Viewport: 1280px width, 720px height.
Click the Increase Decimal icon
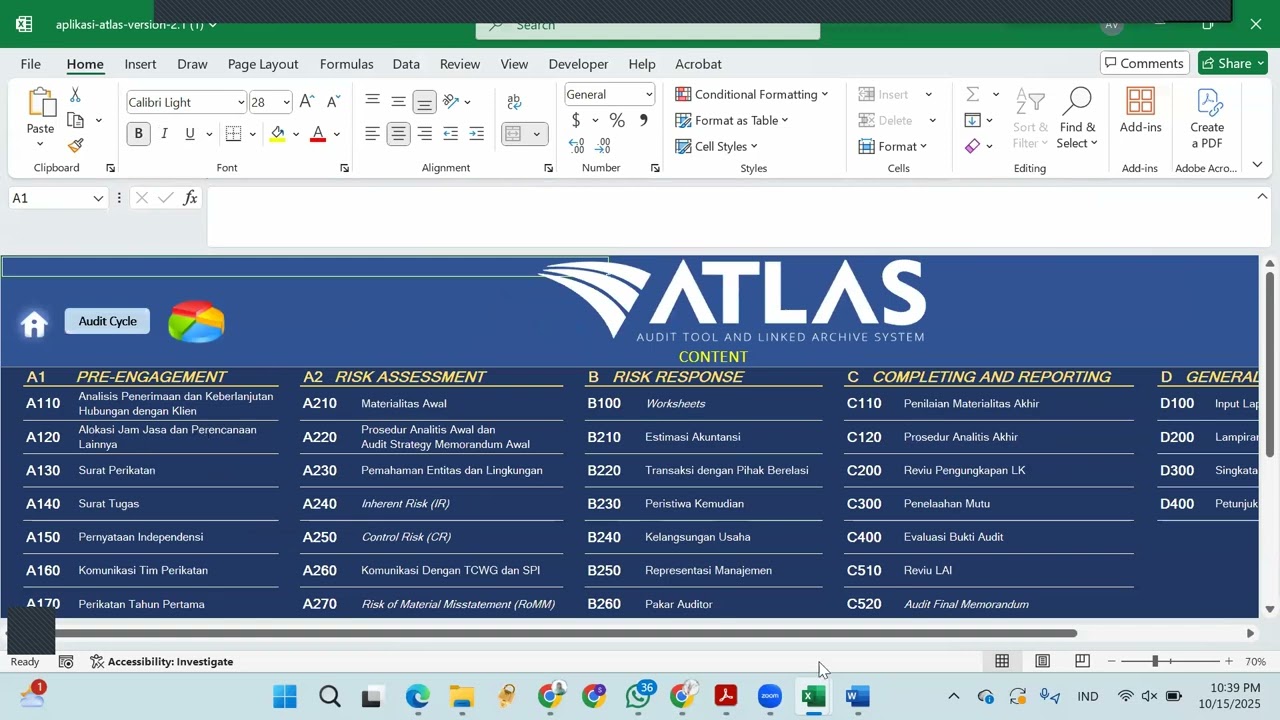tap(577, 146)
